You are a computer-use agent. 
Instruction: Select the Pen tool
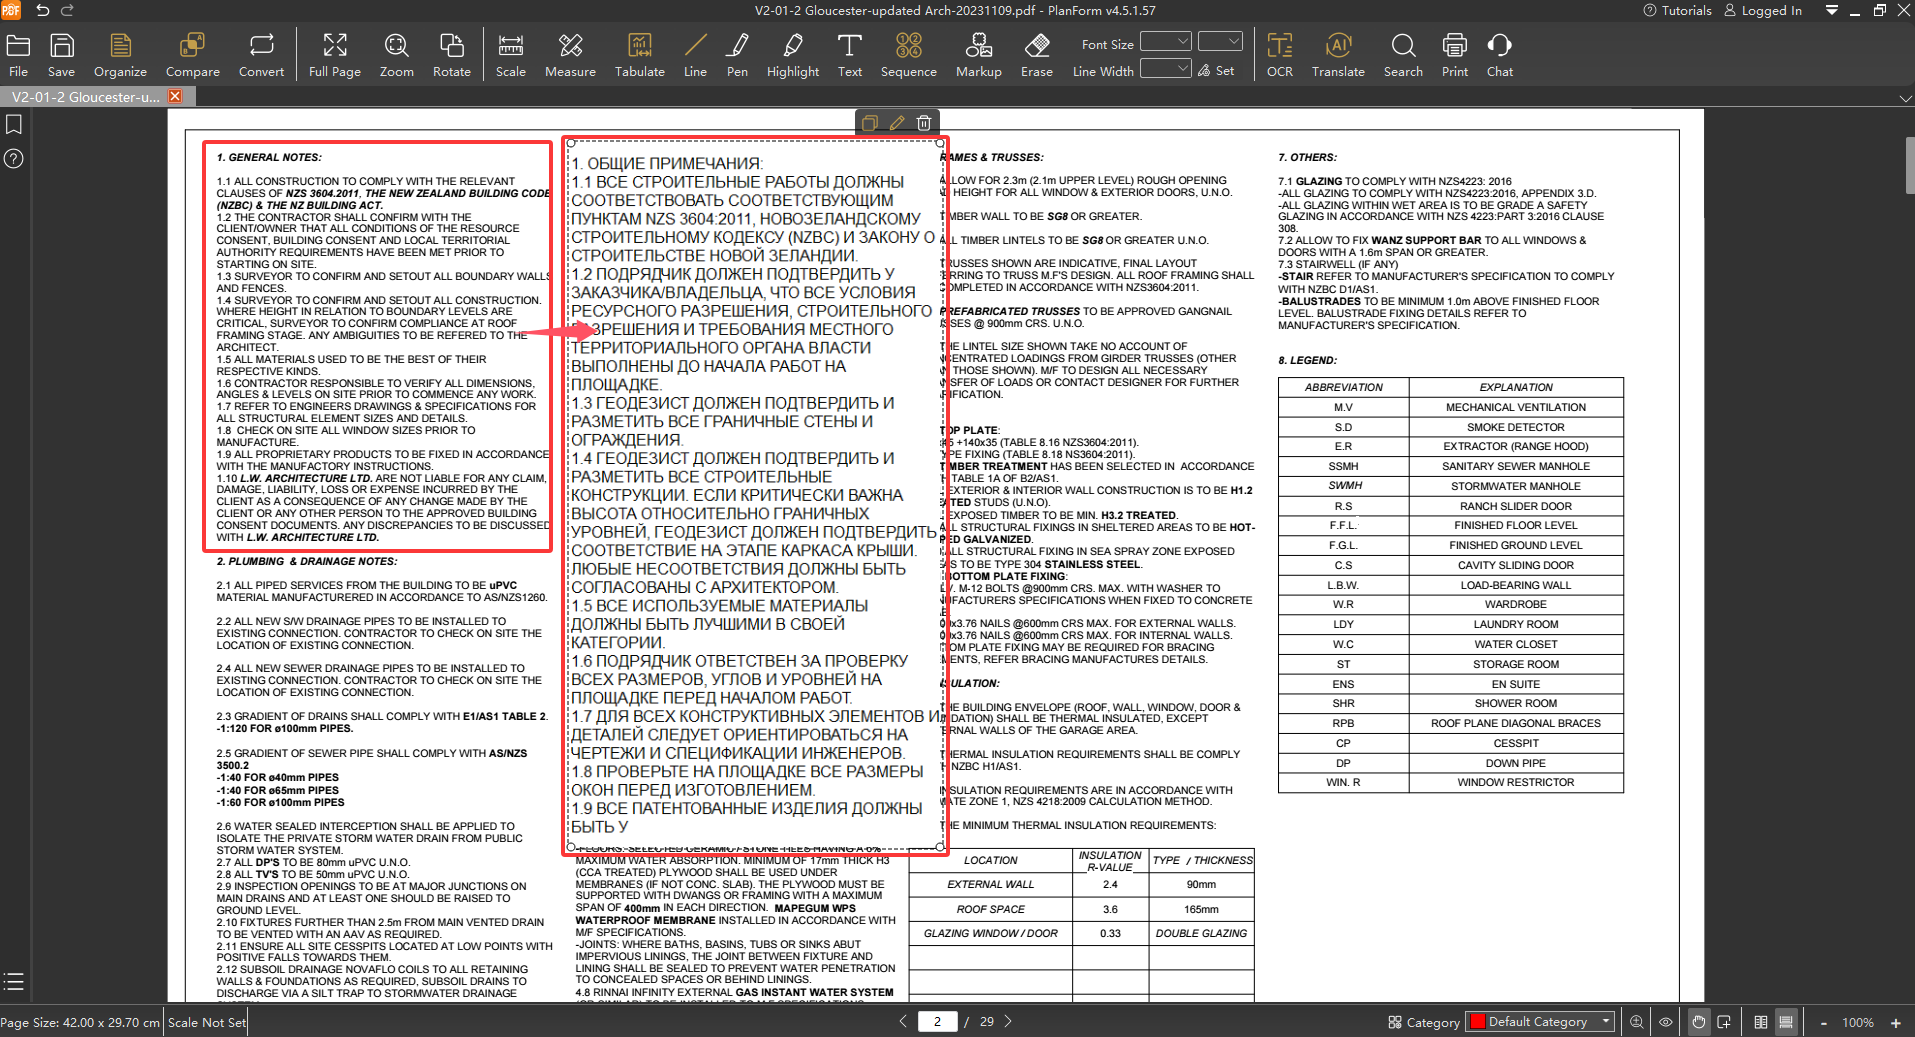click(737, 55)
